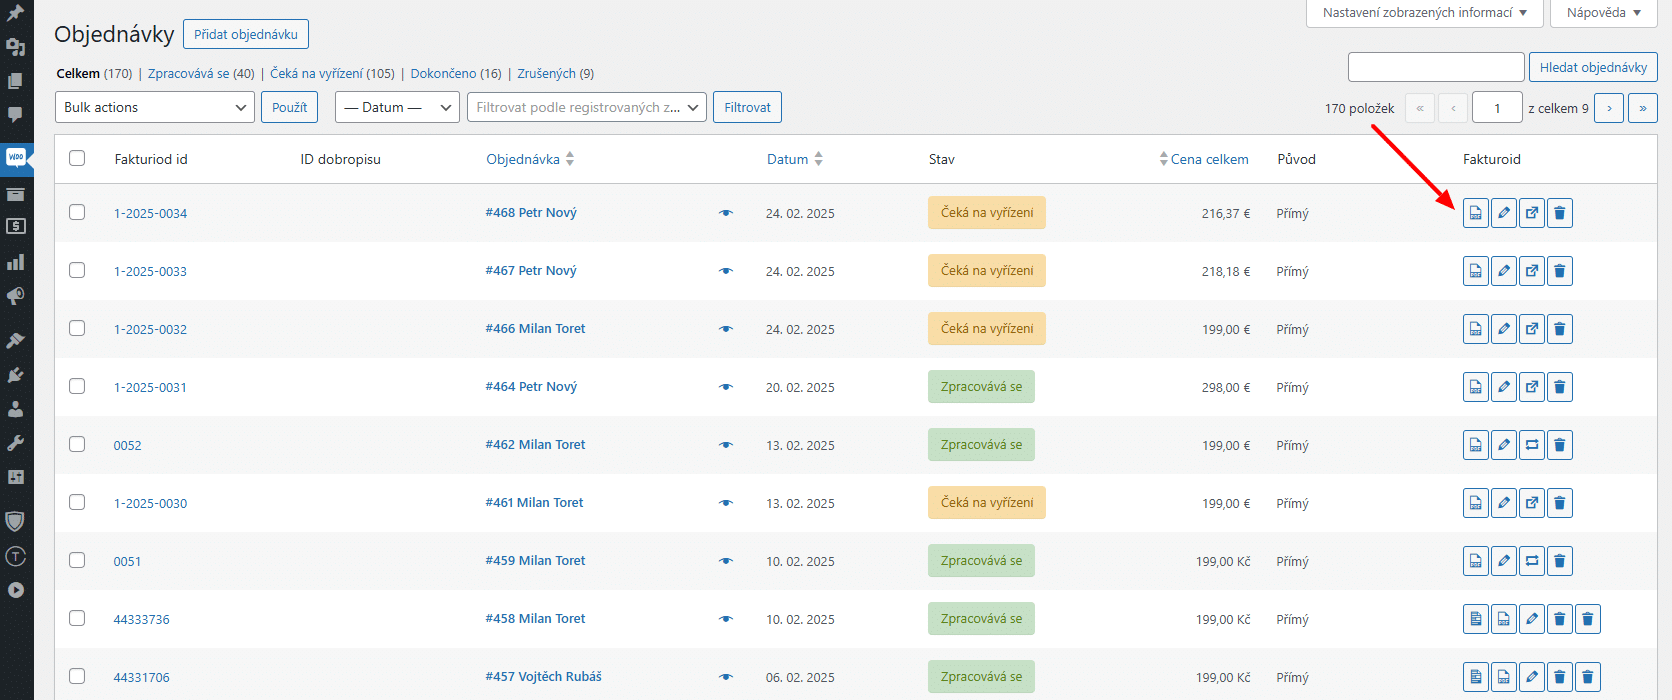Toggle the select-all checkbox in the header
The height and width of the screenshot is (700, 1672).
coord(77,158)
